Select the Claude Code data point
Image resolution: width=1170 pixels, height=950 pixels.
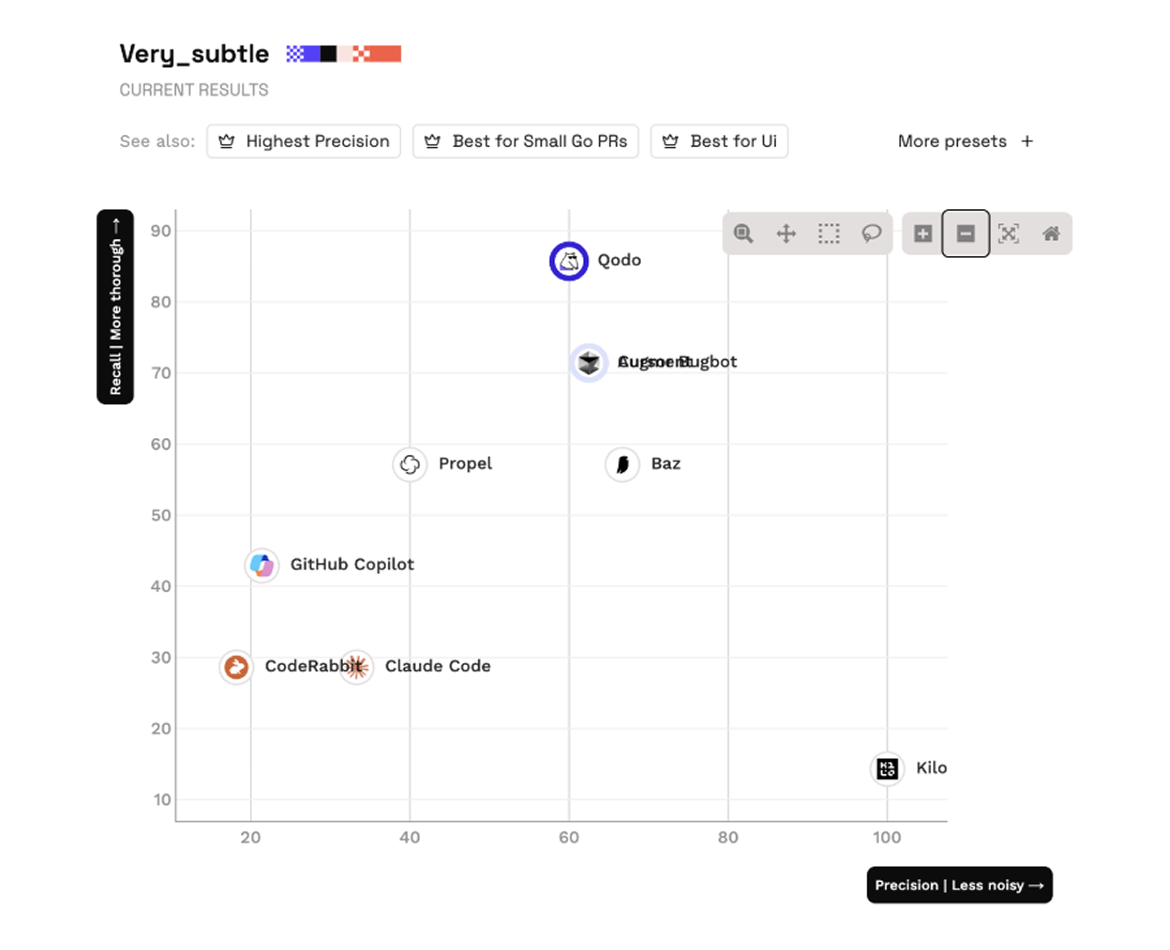[356, 666]
